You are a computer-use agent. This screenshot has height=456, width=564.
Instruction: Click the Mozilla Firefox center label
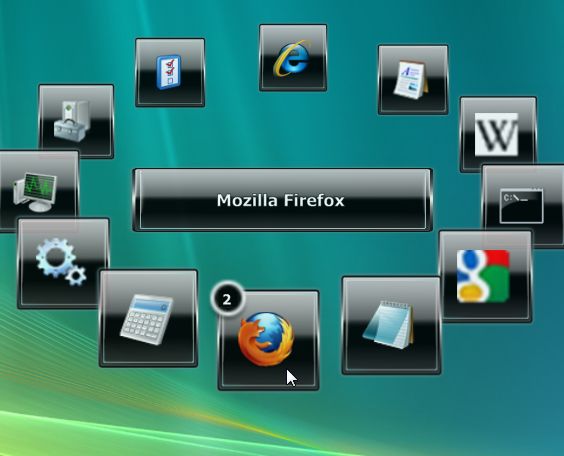[x=281, y=200]
